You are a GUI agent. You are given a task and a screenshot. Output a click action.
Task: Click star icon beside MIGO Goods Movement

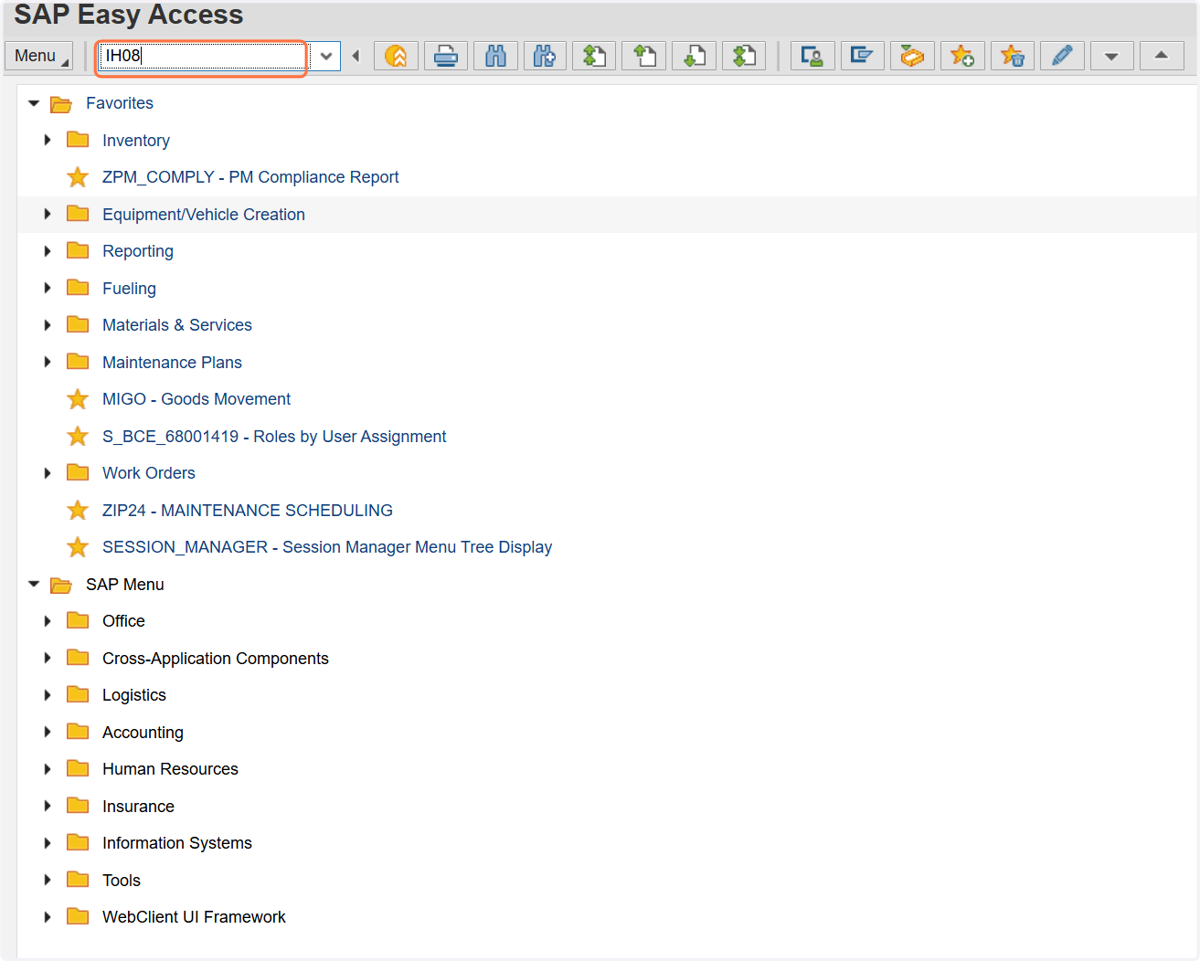(x=78, y=400)
